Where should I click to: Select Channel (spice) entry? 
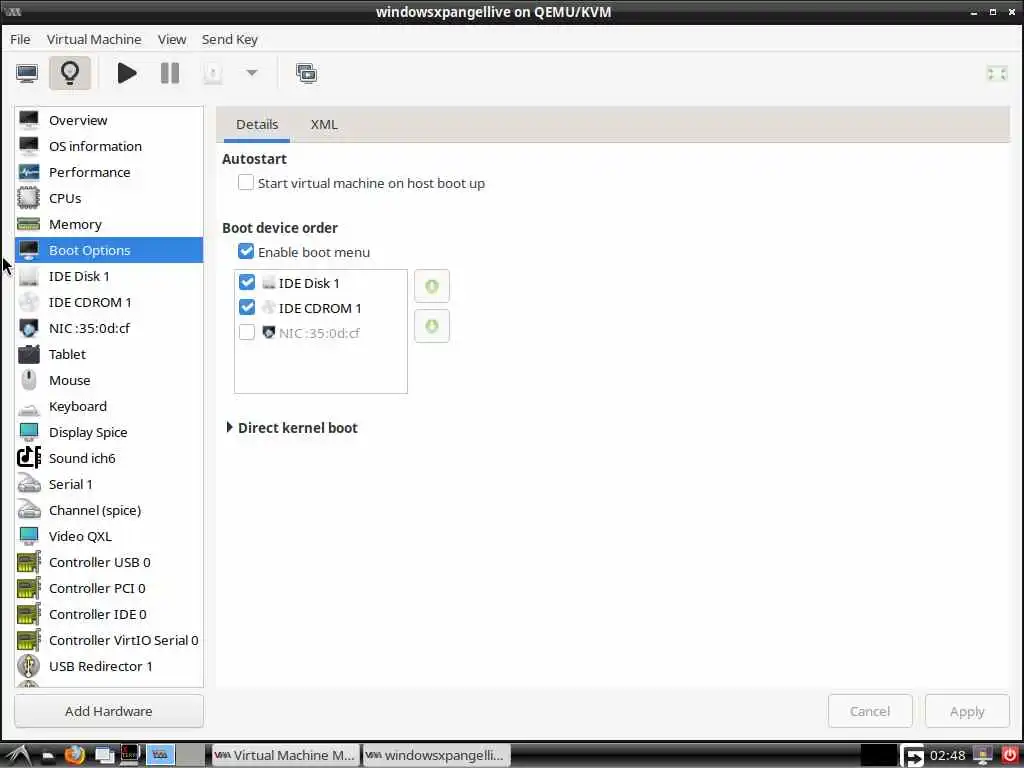109,510
